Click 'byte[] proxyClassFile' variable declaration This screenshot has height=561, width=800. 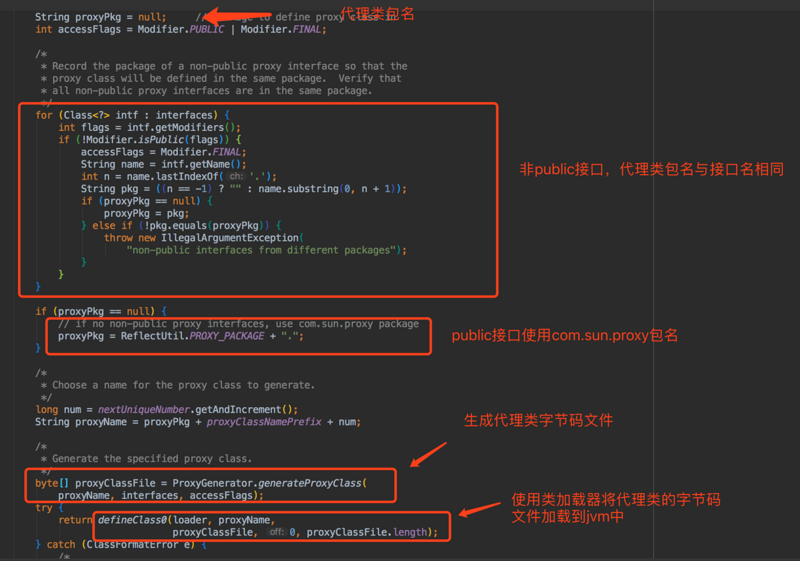point(95,483)
